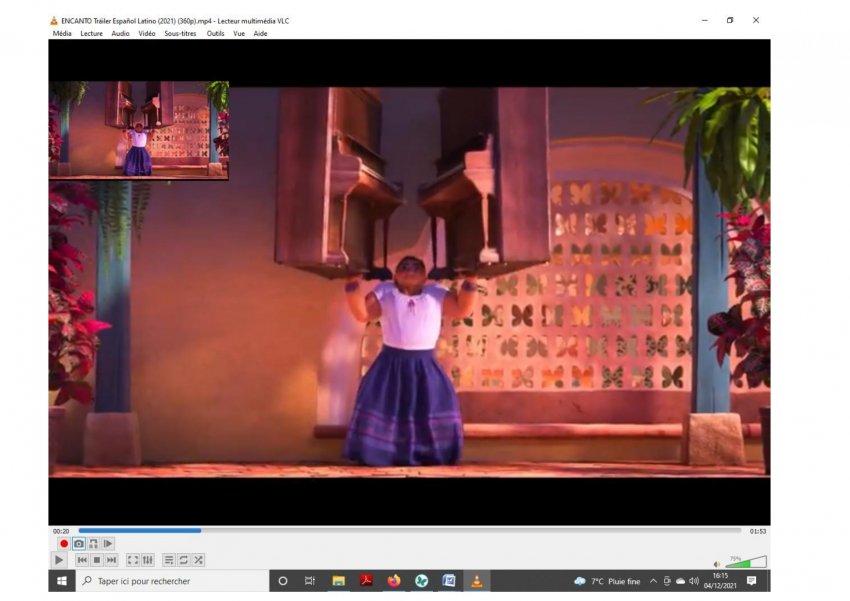
Task: Show the playlist panel
Action: coord(169,560)
